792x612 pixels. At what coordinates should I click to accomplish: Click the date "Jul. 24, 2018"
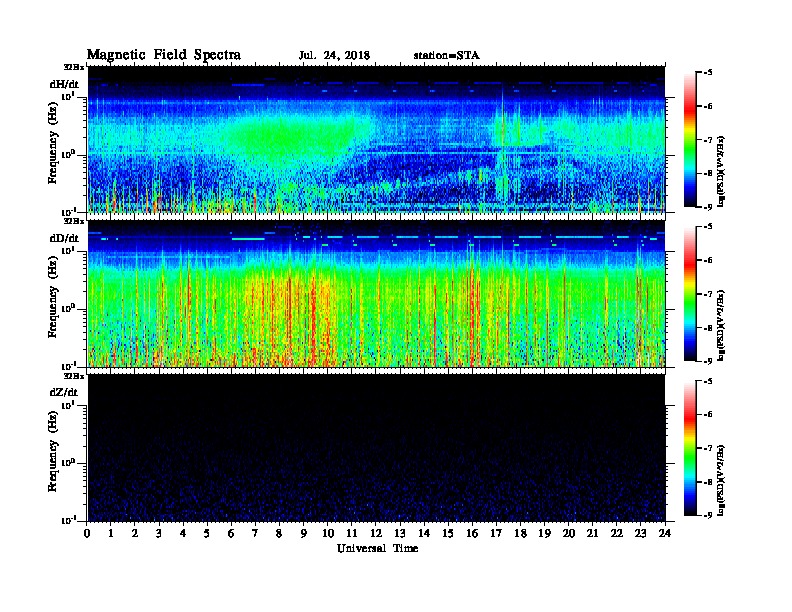[x=334, y=56]
